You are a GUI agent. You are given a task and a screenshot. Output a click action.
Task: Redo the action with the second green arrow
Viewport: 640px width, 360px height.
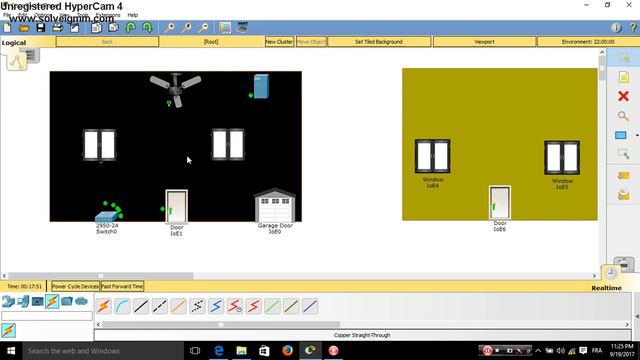[147, 28]
